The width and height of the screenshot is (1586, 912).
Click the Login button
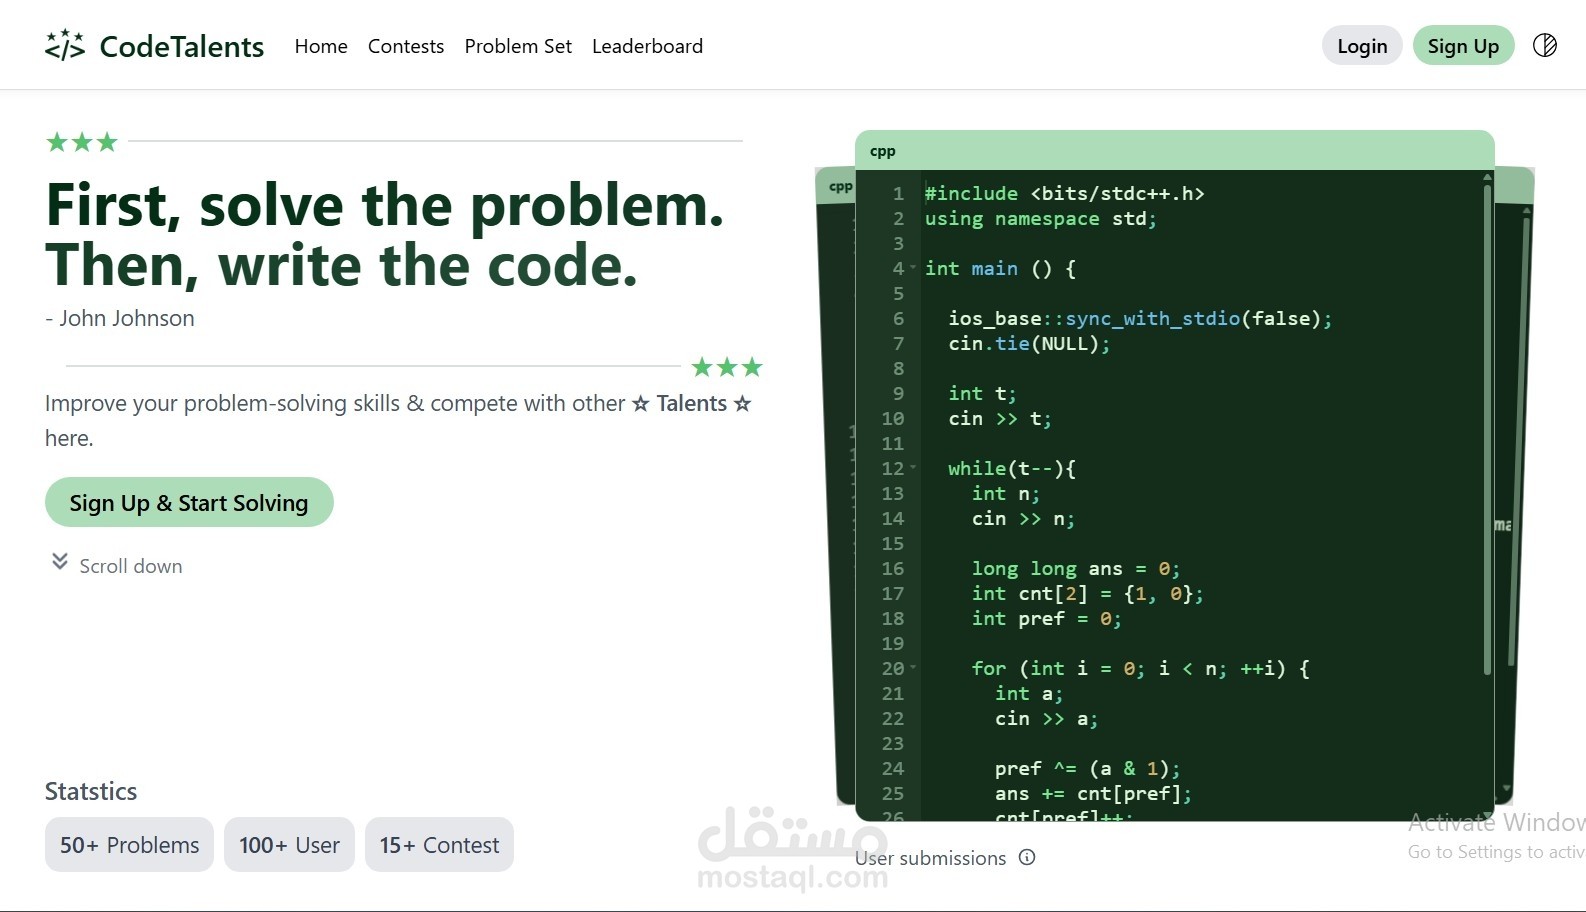point(1362,46)
